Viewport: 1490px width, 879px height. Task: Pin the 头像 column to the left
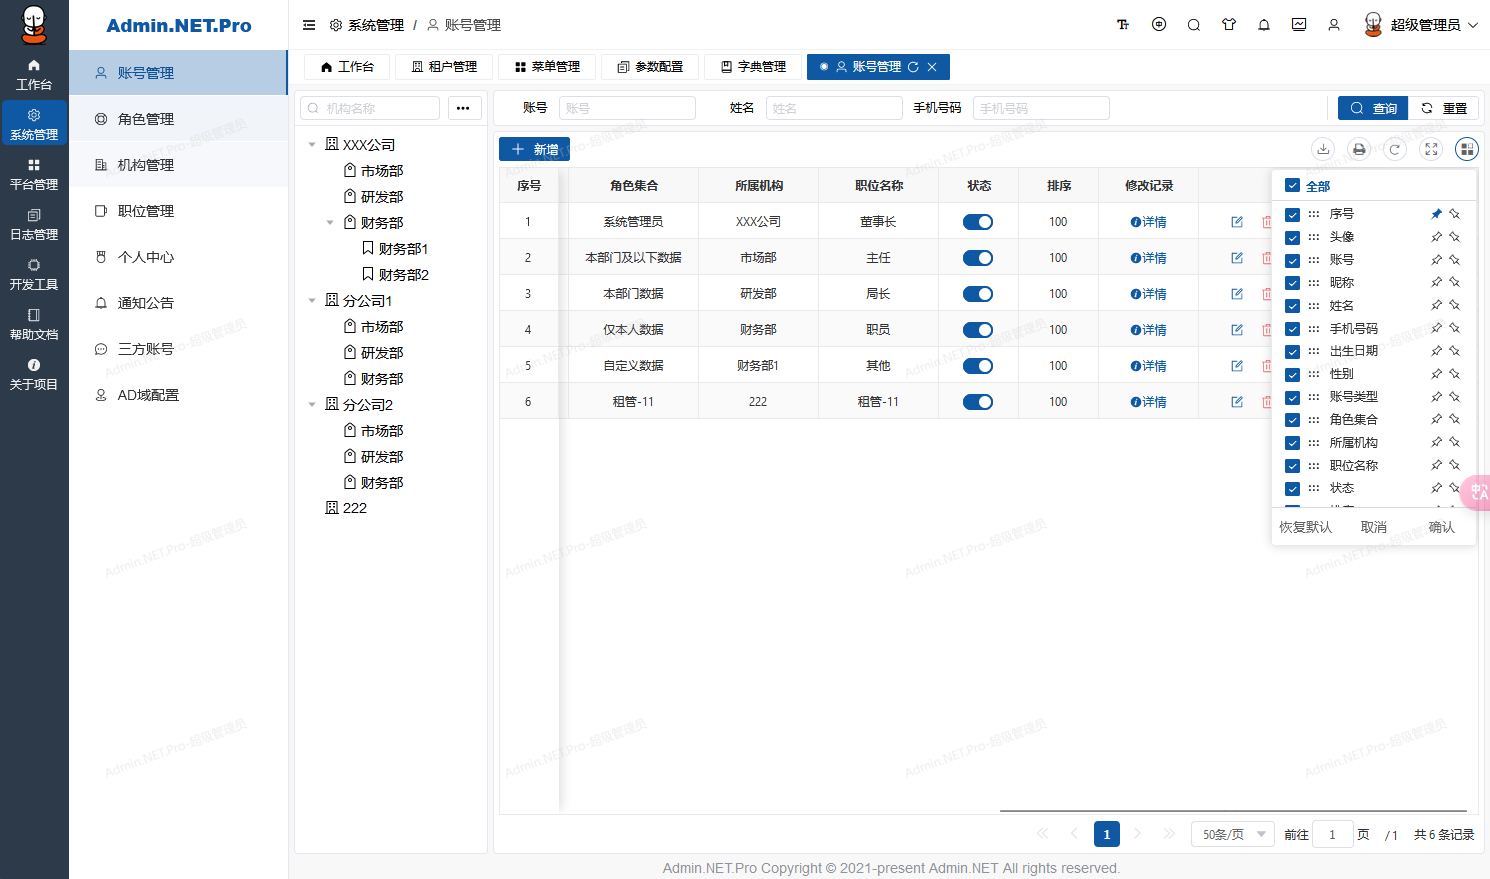click(x=1436, y=237)
